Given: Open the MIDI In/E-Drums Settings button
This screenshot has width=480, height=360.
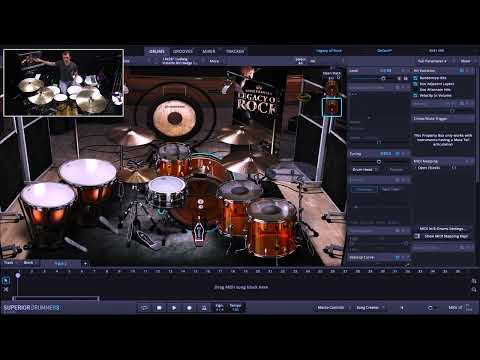Looking at the screenshot, I should point(442,229).
